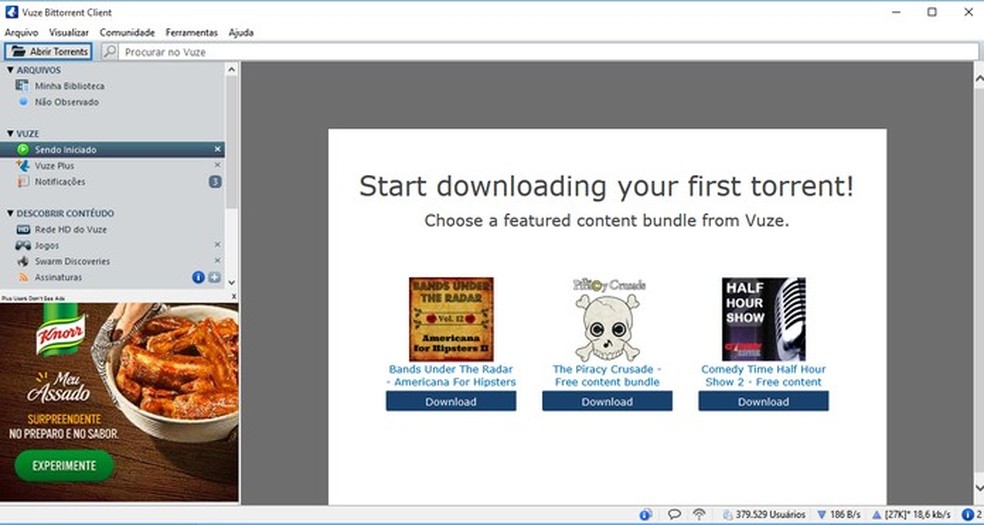This screenshot has height=525, width=984.
Task: Click the download speed 186 B/s indicator
Action: click(x=839, y=515)
